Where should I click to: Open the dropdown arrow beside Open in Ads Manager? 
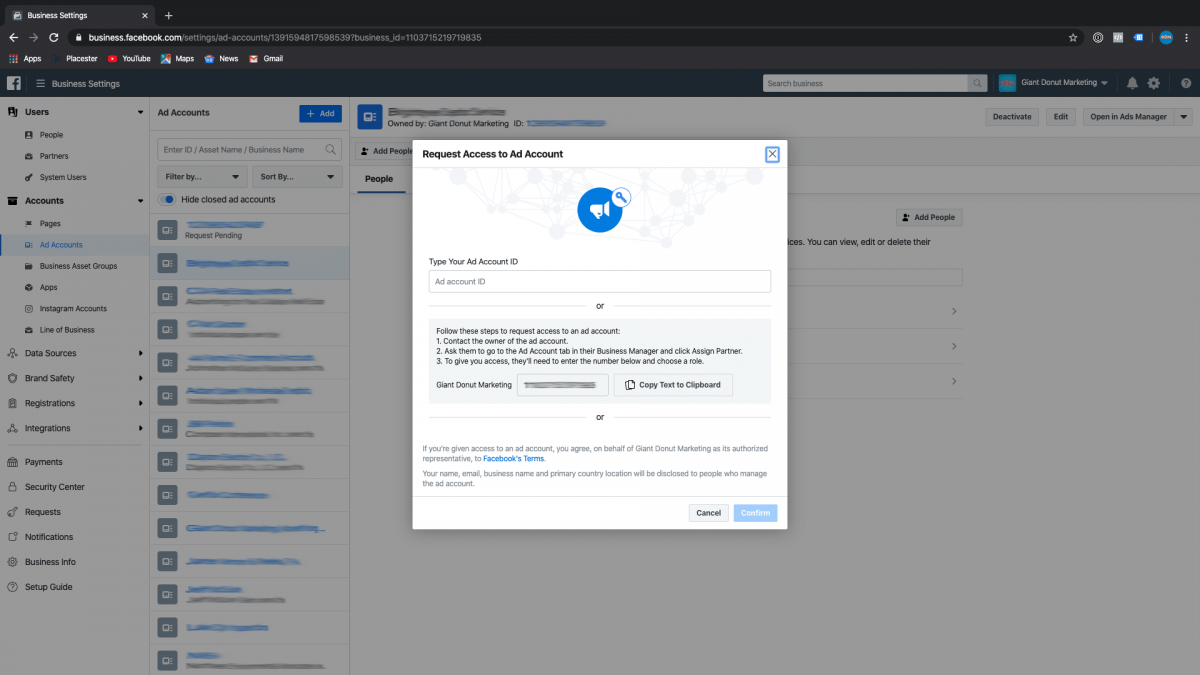click(1184, 116)
